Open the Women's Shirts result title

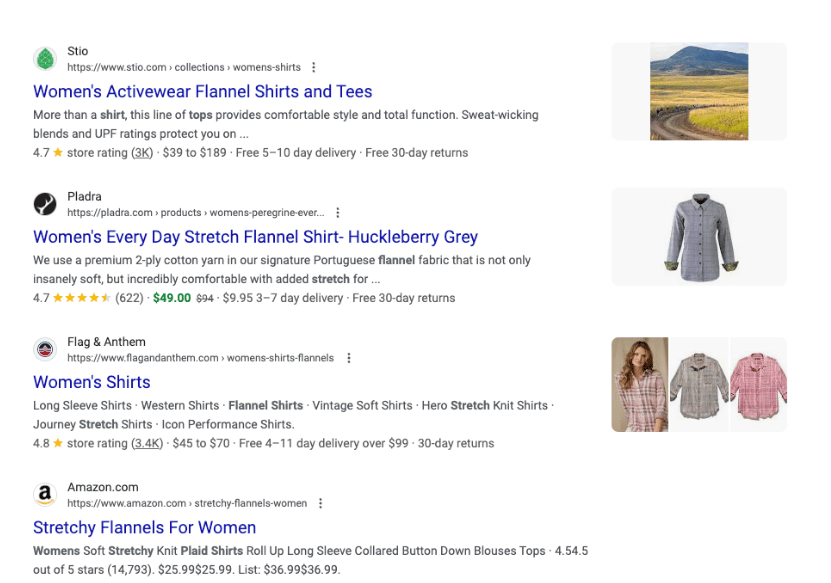click(92, 382)
